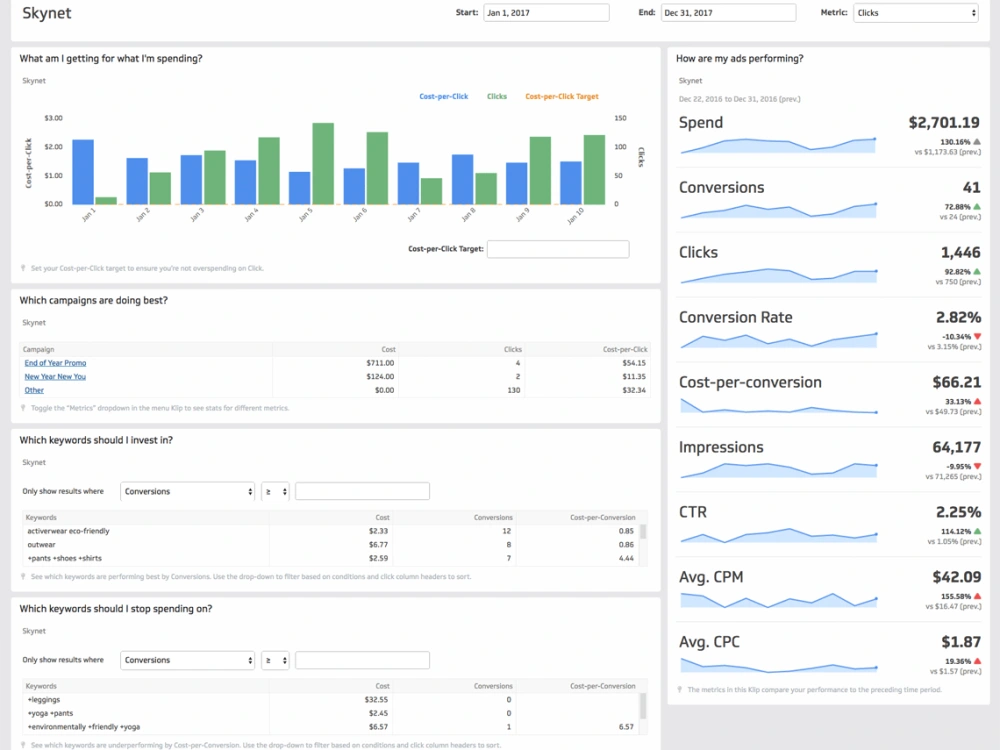Click the Avg. CPM sparkline chart
The width and height of the screenshot is (1000, 750).
click(x=778, y=600)
